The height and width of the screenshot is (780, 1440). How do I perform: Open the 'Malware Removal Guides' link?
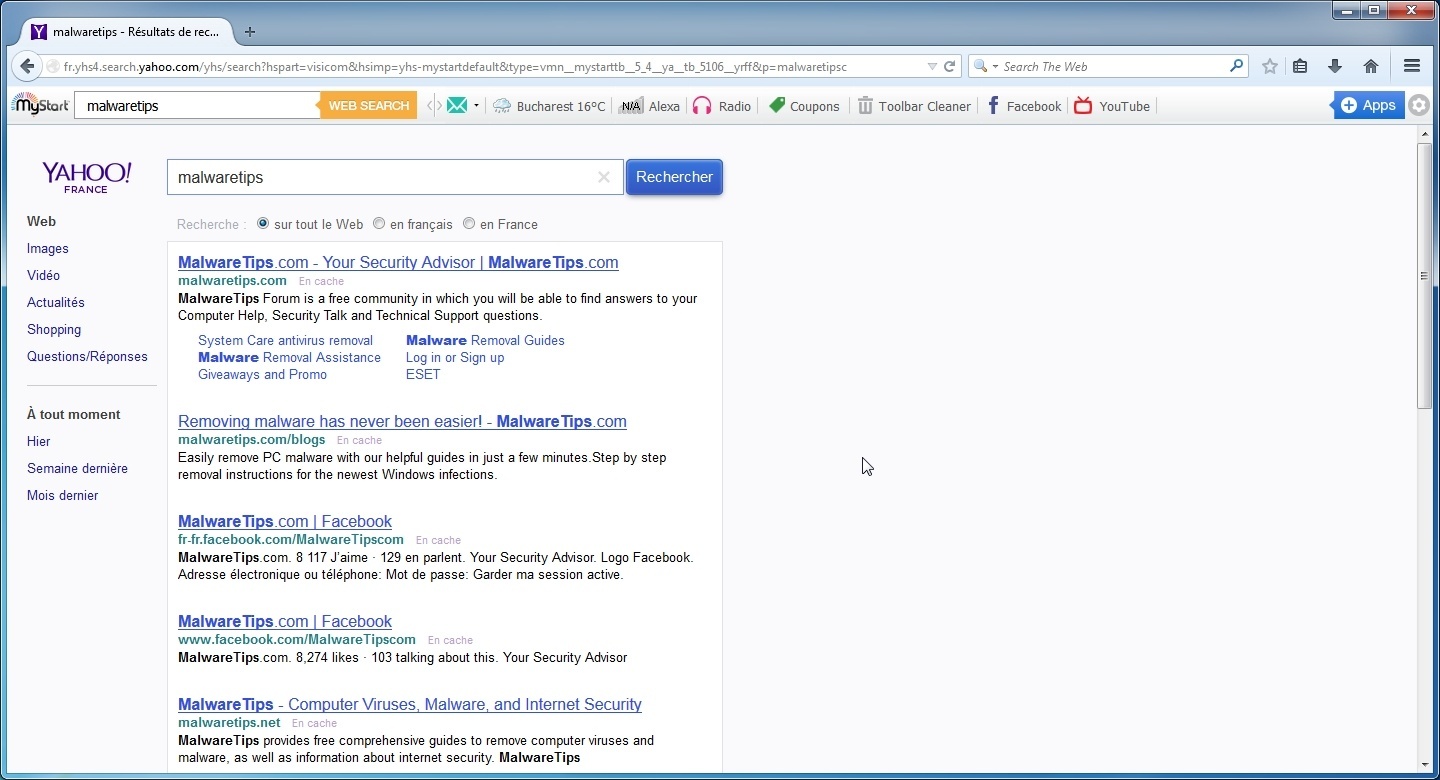(x=485, y=341)
